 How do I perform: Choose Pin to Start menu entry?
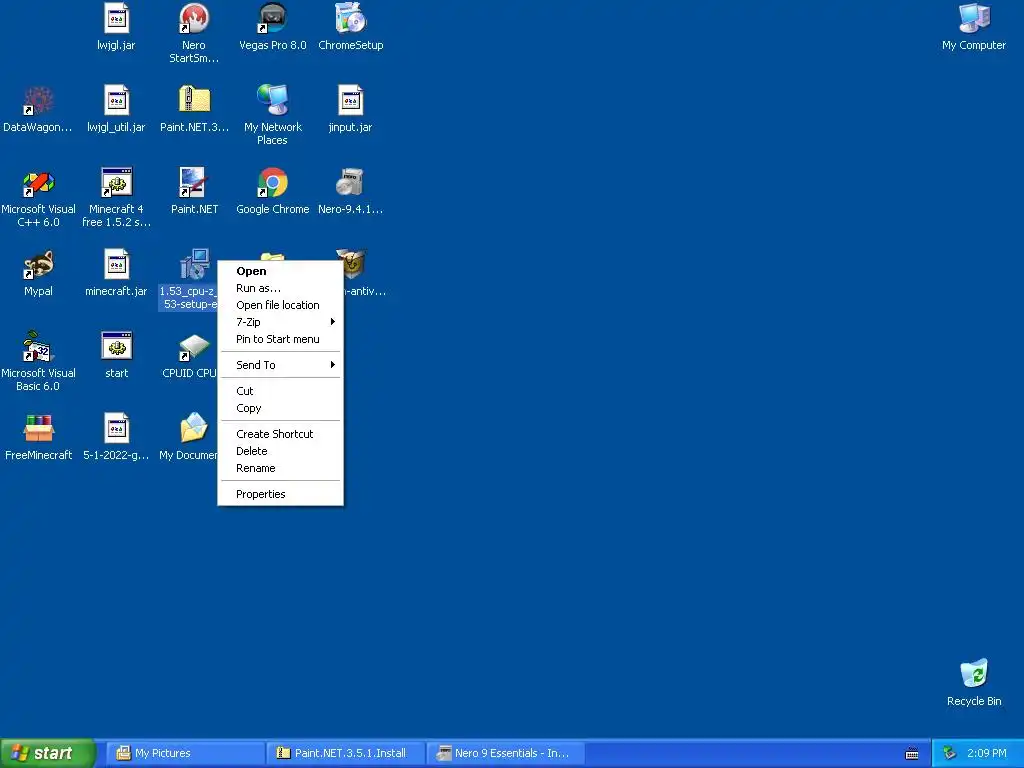pos(280,339)
